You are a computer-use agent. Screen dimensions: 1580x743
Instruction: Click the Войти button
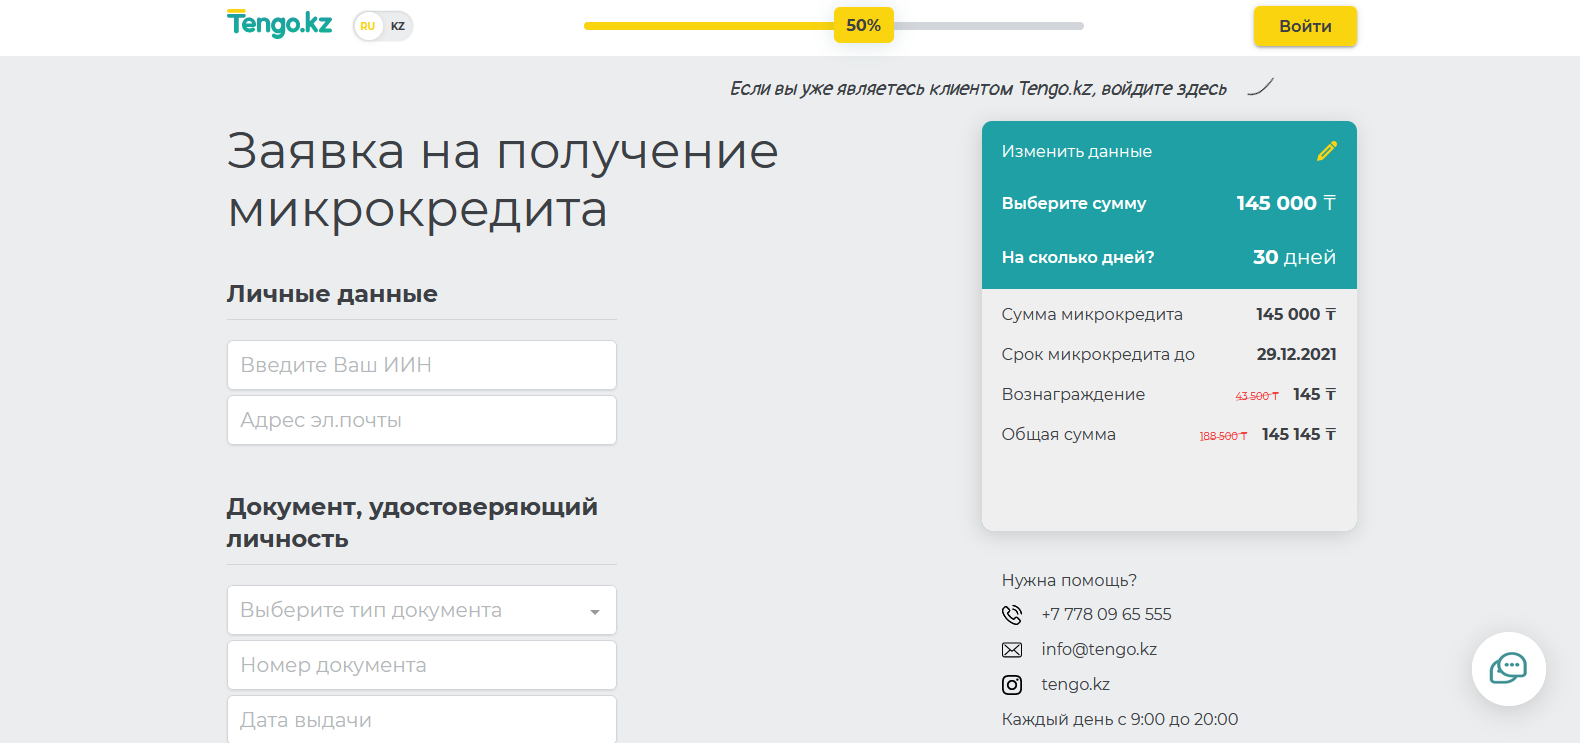(x=1305, y=26)
